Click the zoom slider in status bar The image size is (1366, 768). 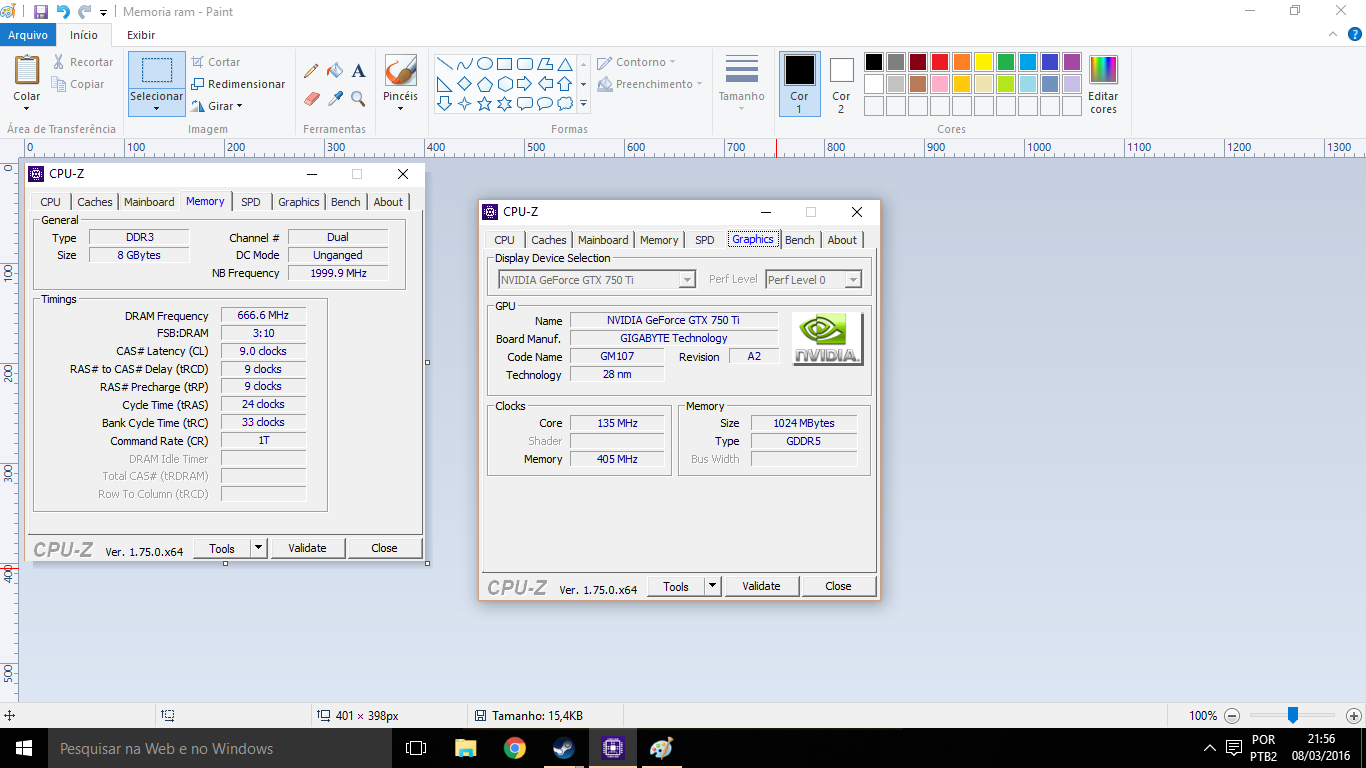click(x=1292, y=715)
